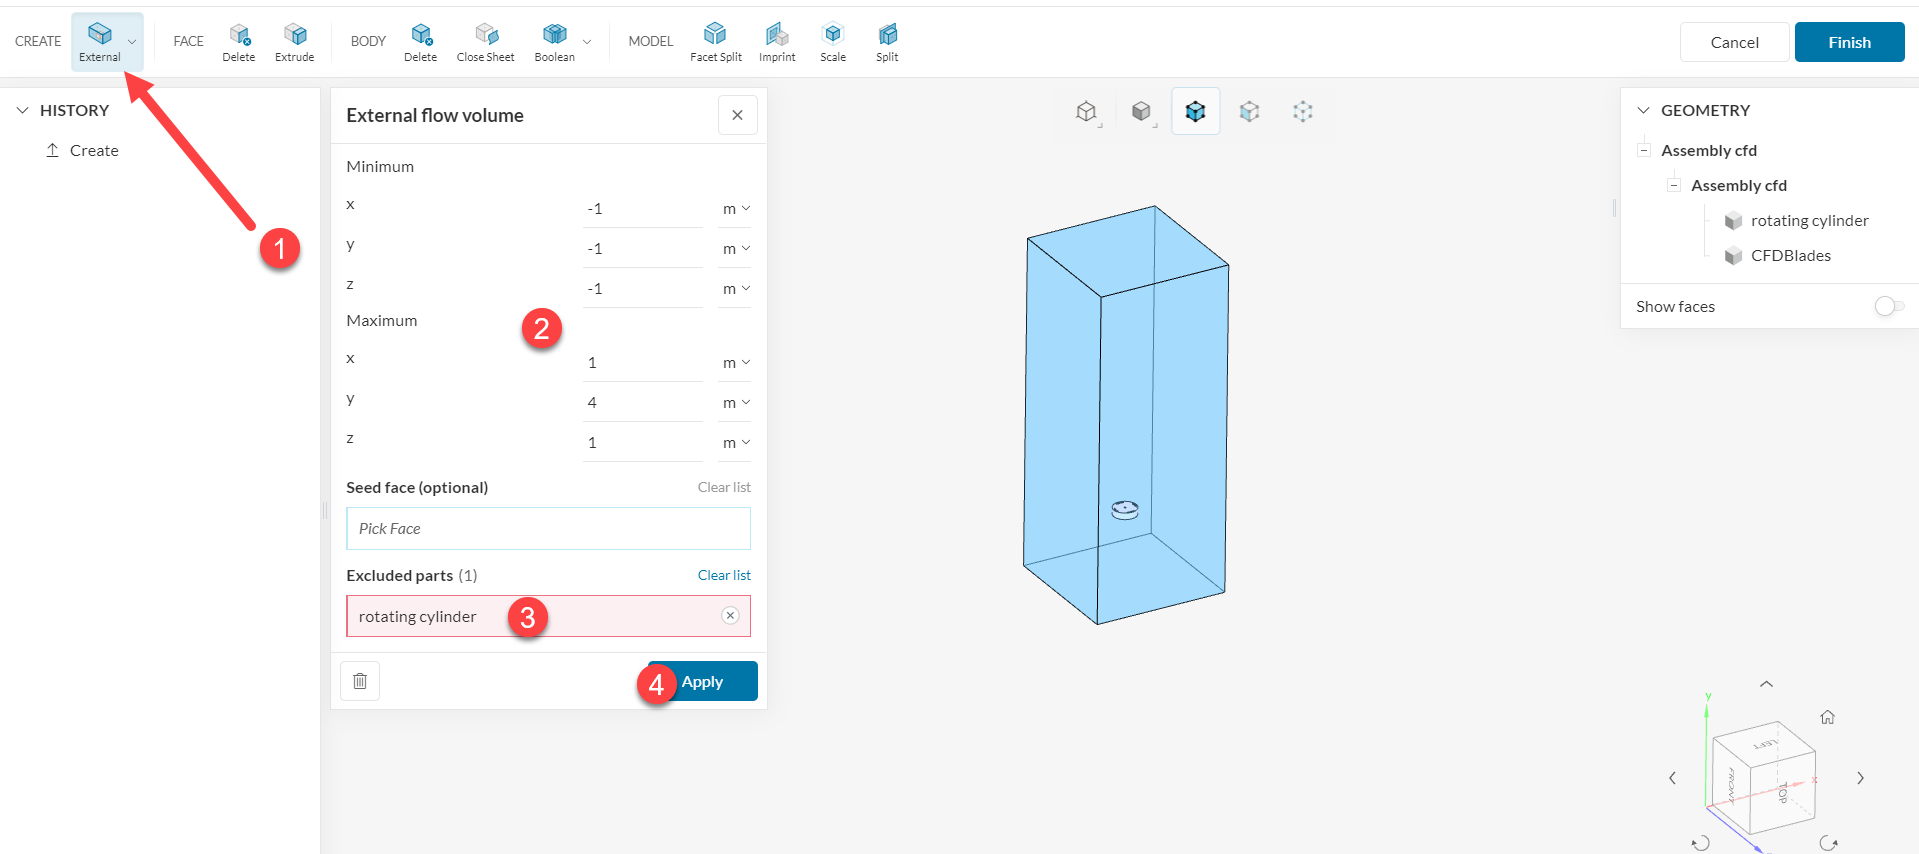This screenshot has width=1919, height=854.
Task: Open the Boolean operation tool
Action: (x=555, y=42)
